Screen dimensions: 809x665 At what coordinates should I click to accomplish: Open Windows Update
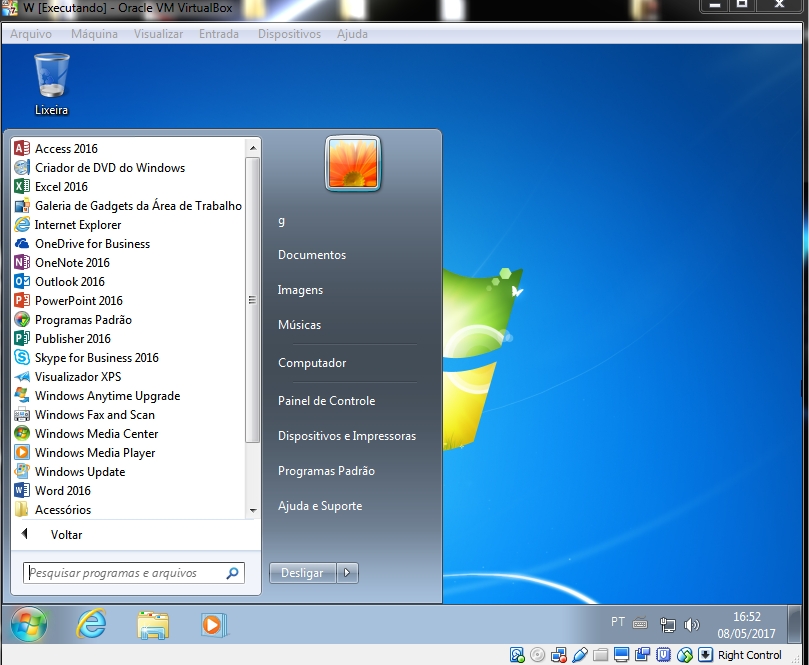[70, 472]
